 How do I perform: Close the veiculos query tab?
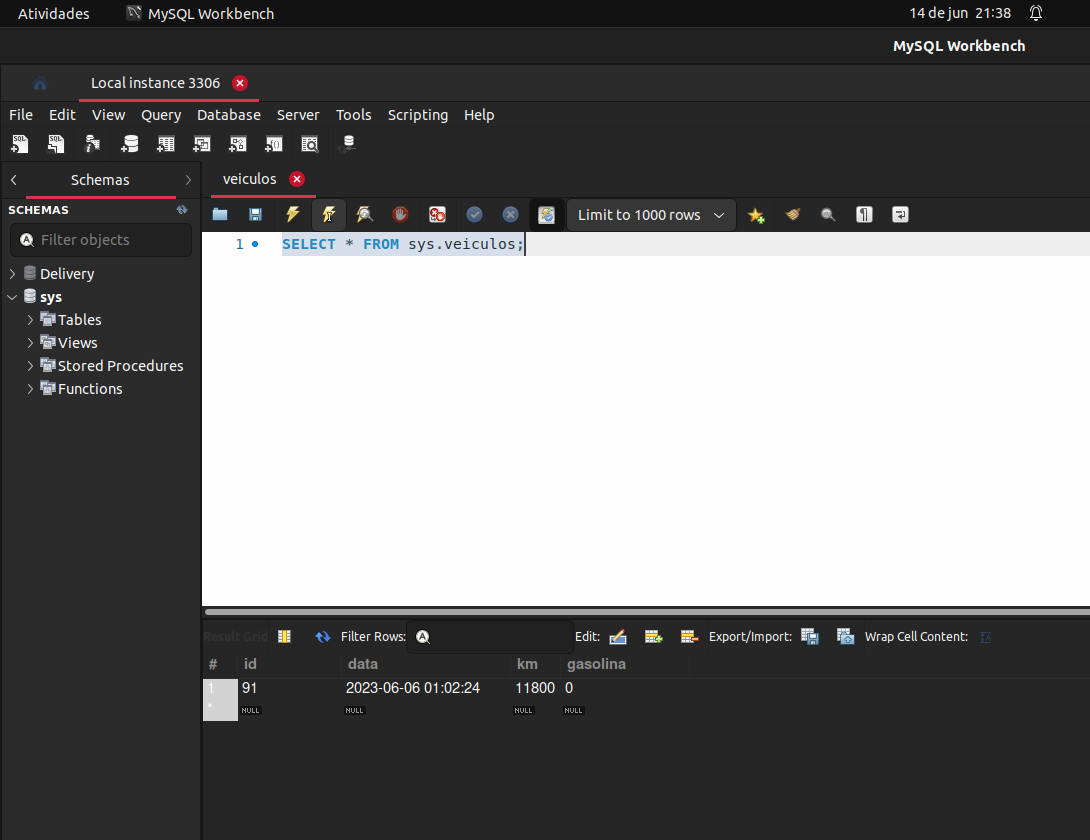(x=297, y=179)
